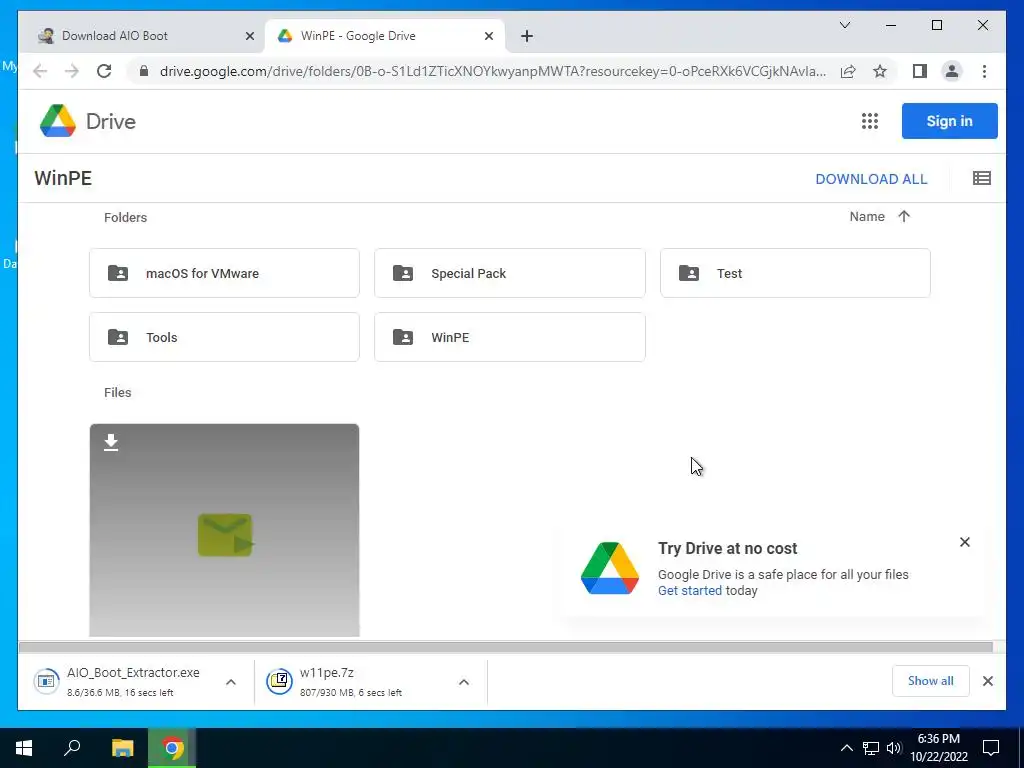Screen dimensions: 1024x768
Task: Reload the page
Action: coord(104,71)
